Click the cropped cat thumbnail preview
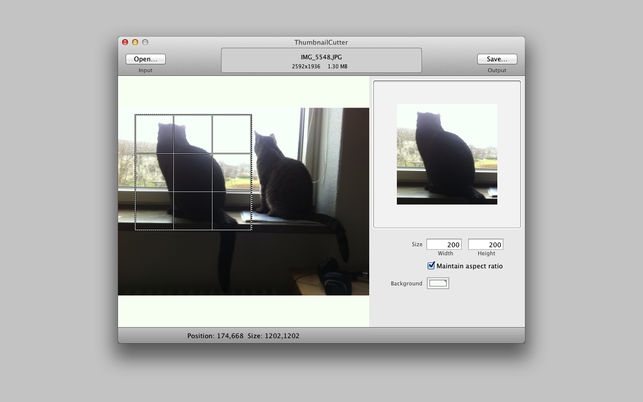This screenshot has width=643, height=402. point(447,154)
